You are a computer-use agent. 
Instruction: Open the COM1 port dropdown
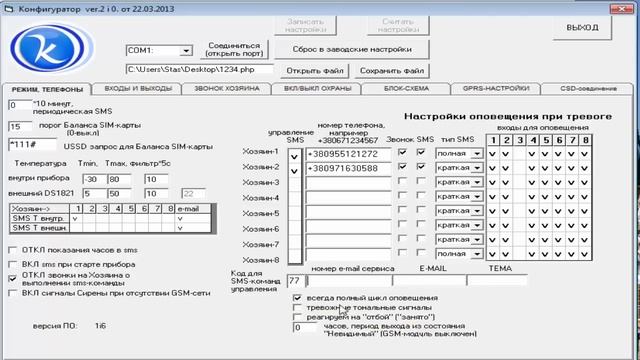click(x=186, y=51)
